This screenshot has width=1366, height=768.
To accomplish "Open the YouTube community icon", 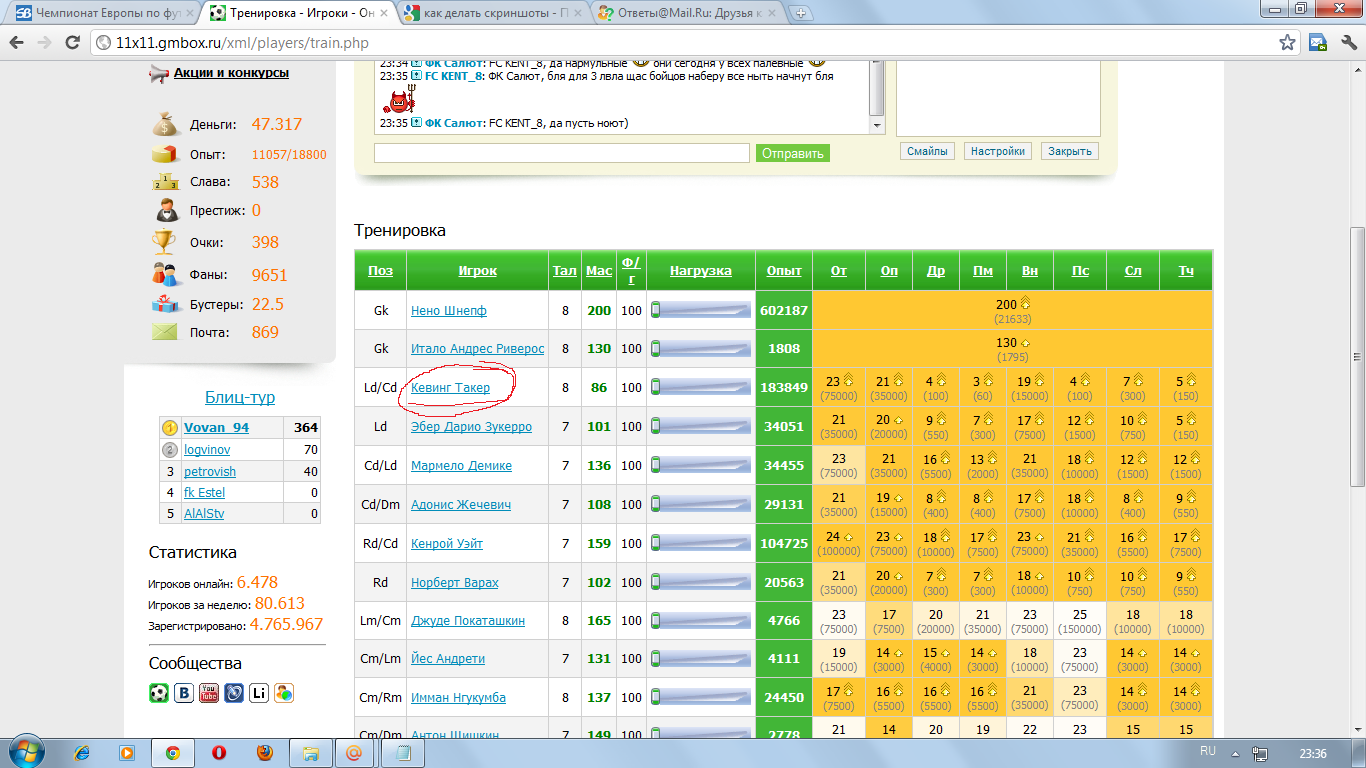I will pyautogui.click(x=209, y=693).
